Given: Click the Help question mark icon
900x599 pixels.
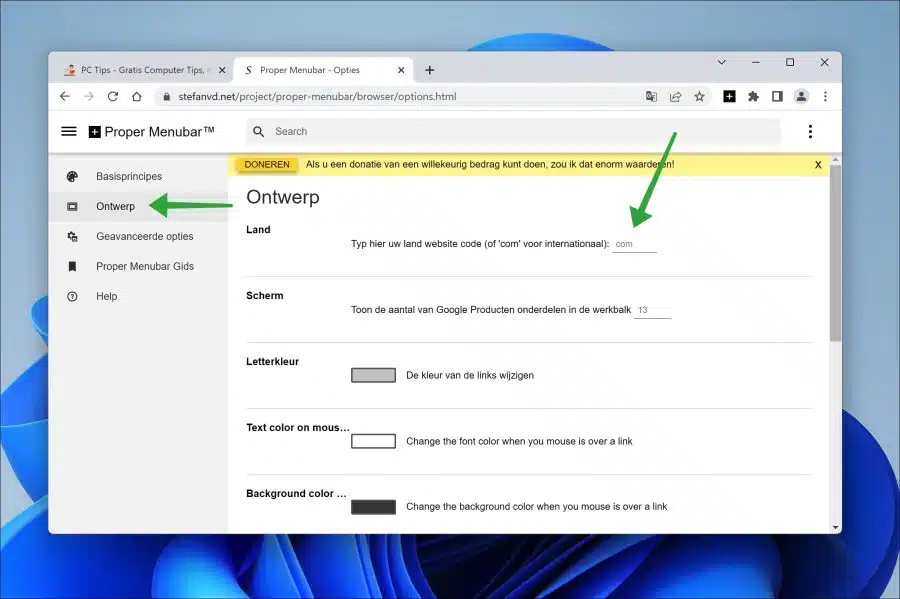Looking at the screenshot, I should (72, 297).
